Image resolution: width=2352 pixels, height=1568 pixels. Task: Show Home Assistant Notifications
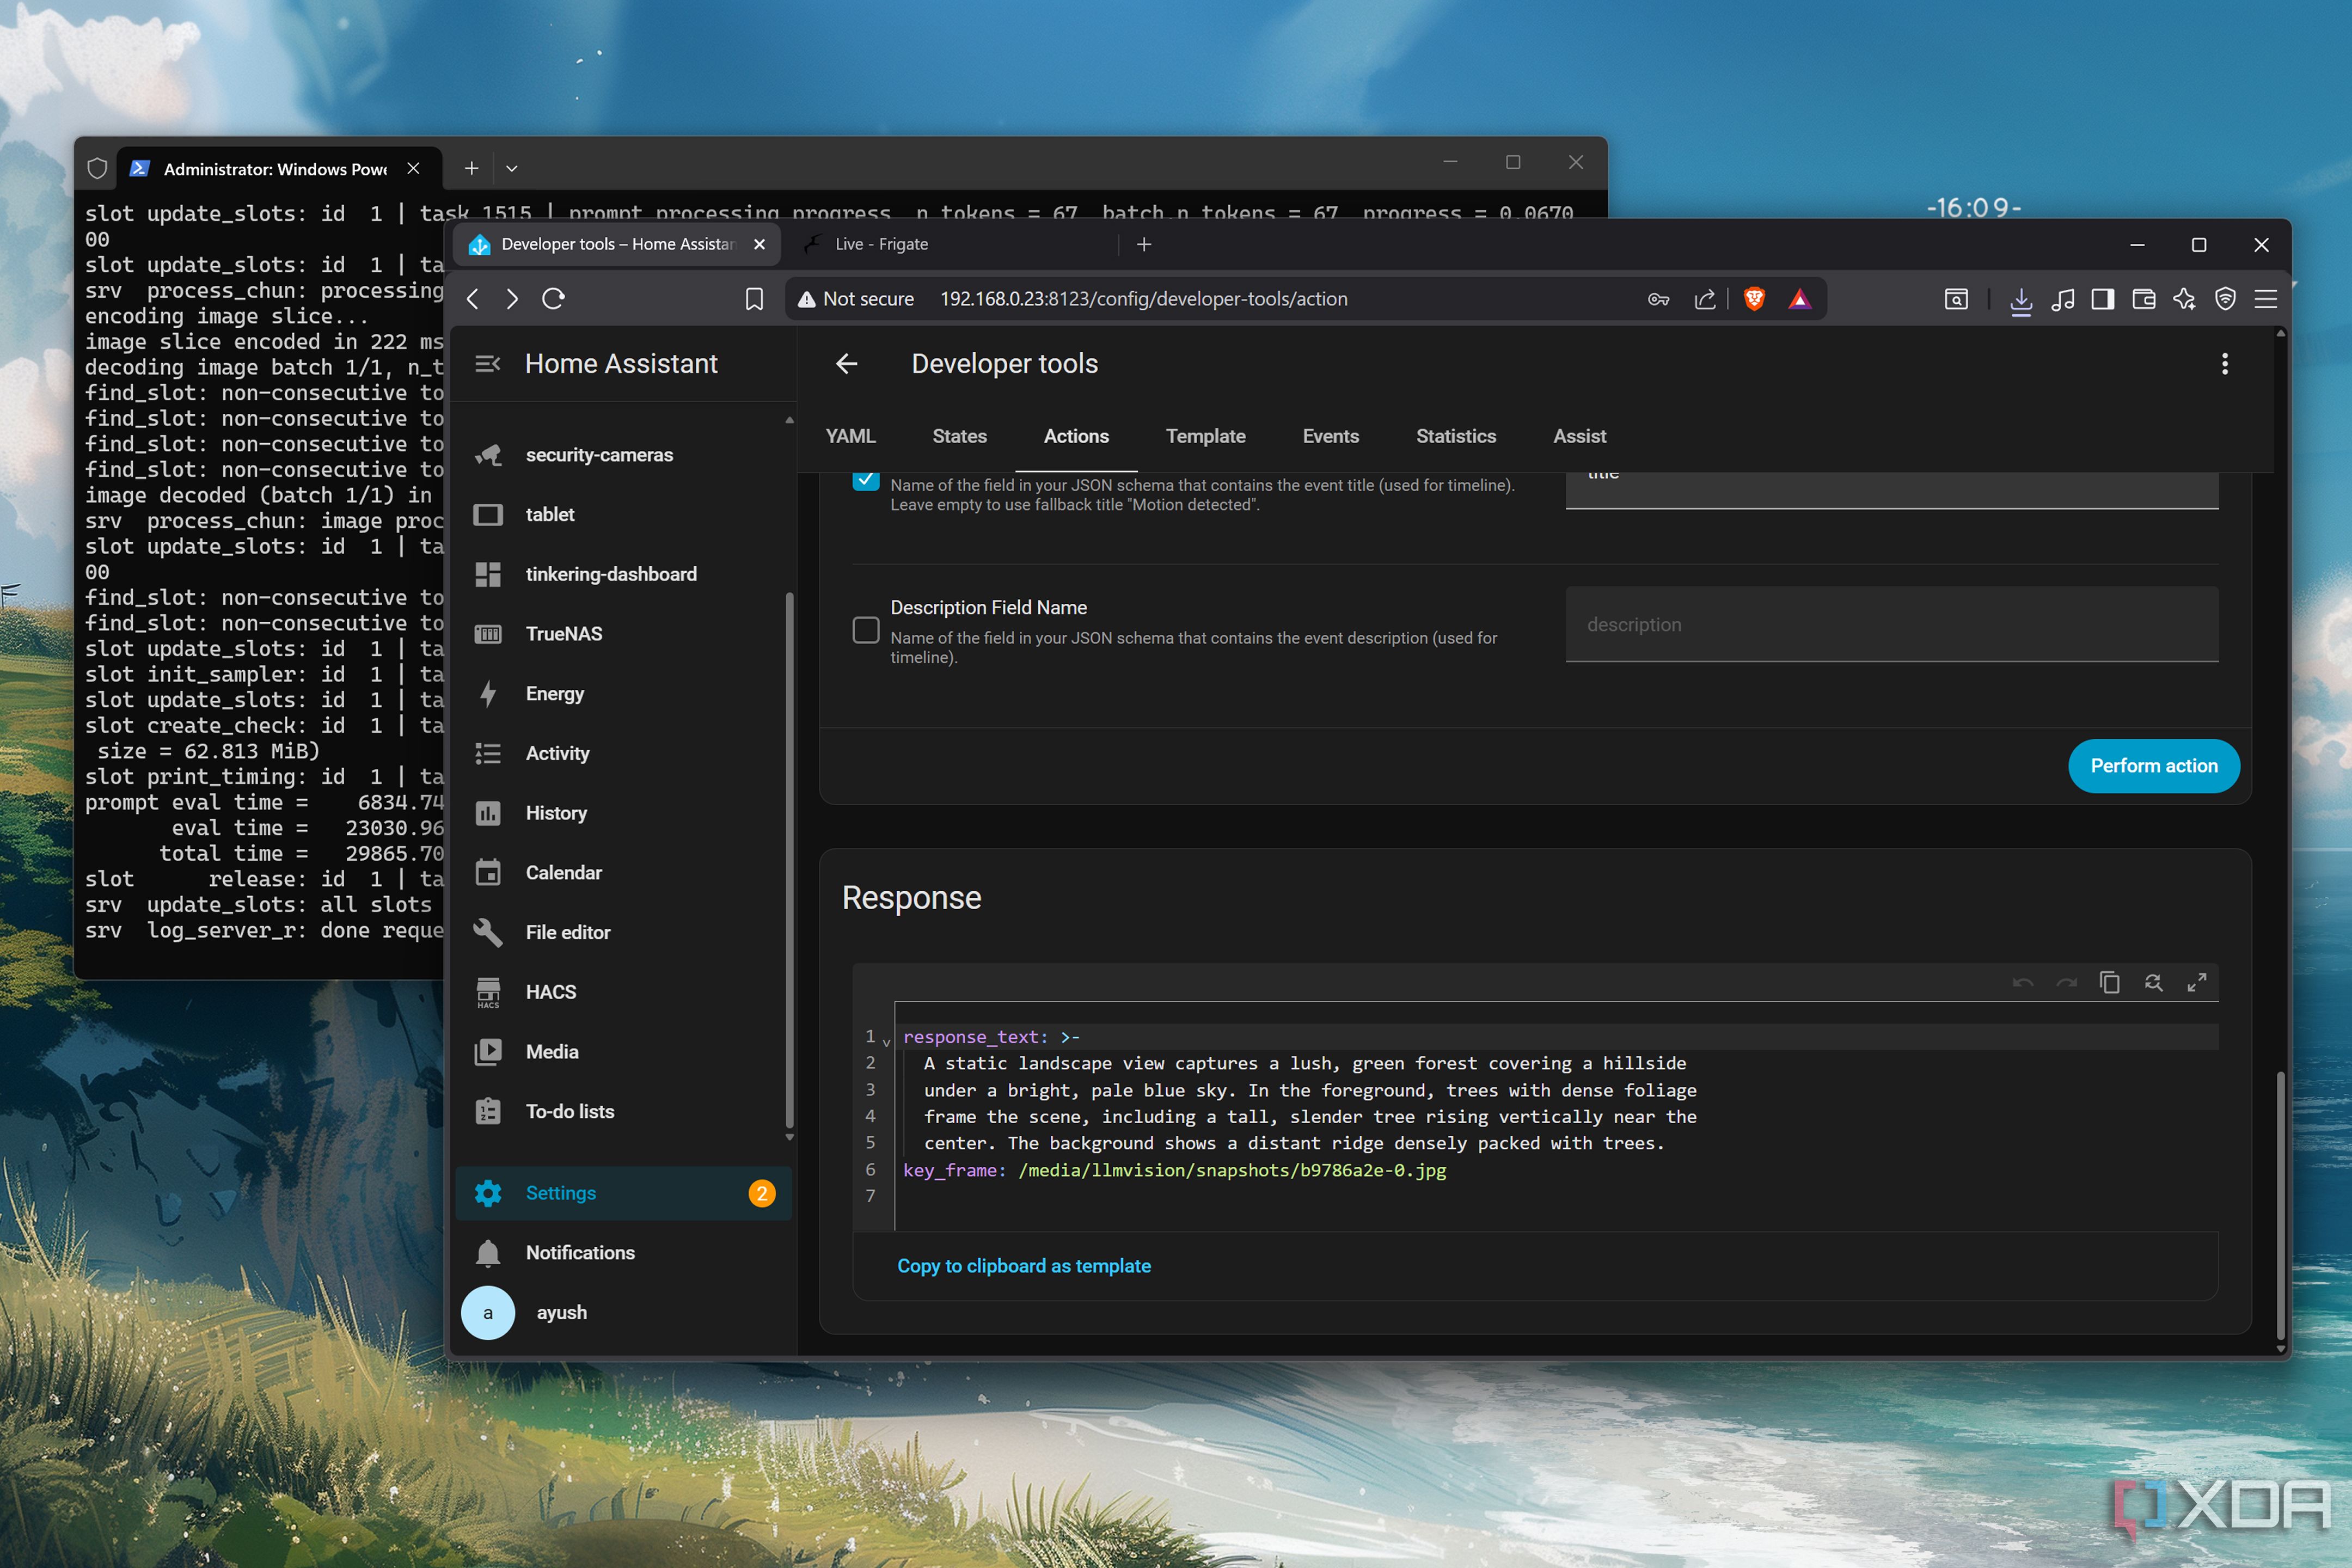tap(623, 1253)
